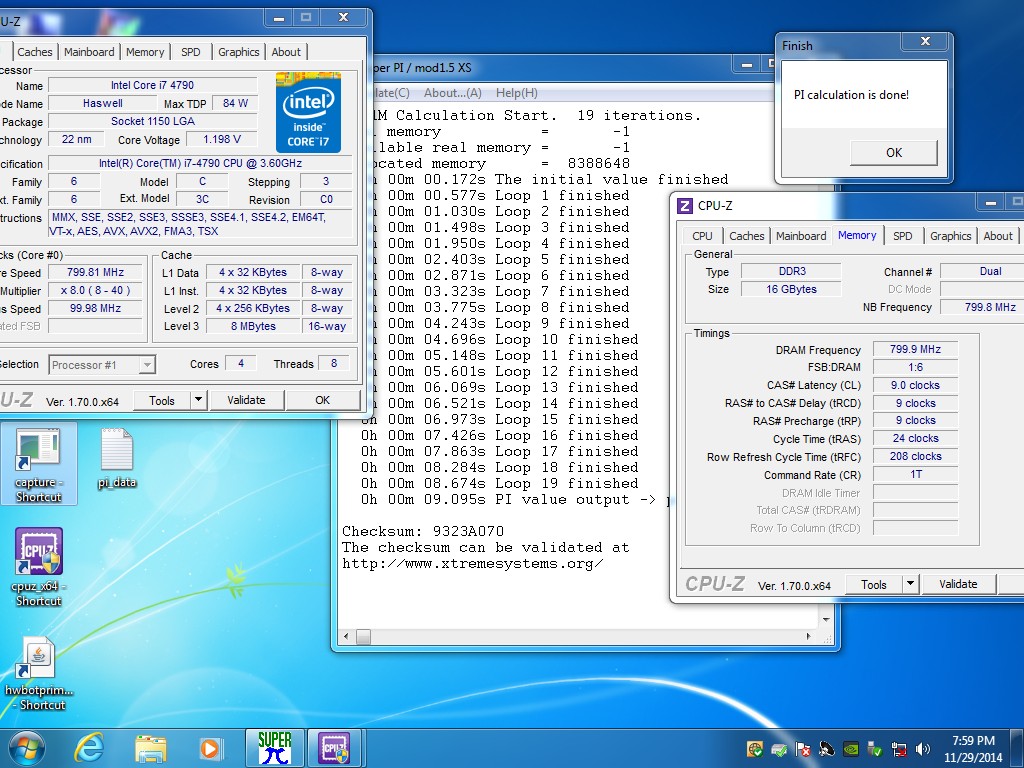
Task: Click the CPU-Z Z logo in memory window title
Action: click(685, 206)
